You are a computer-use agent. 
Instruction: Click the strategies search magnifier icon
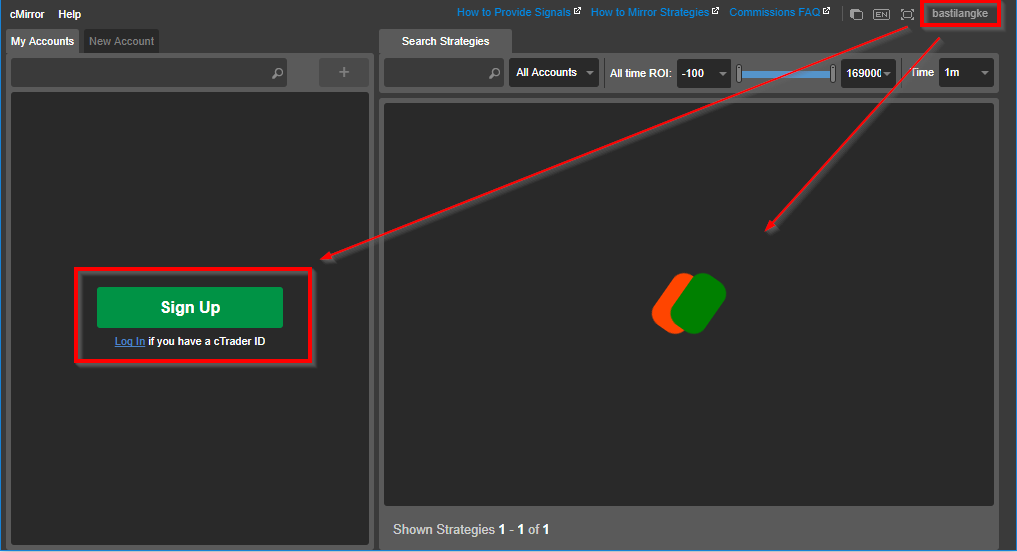click(494, 73)
